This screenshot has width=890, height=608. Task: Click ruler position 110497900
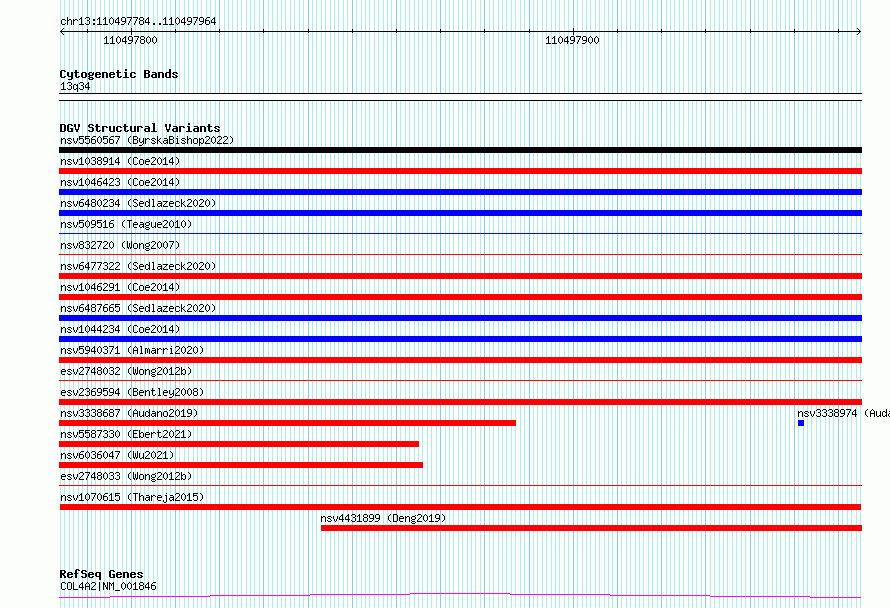point(572,40)
